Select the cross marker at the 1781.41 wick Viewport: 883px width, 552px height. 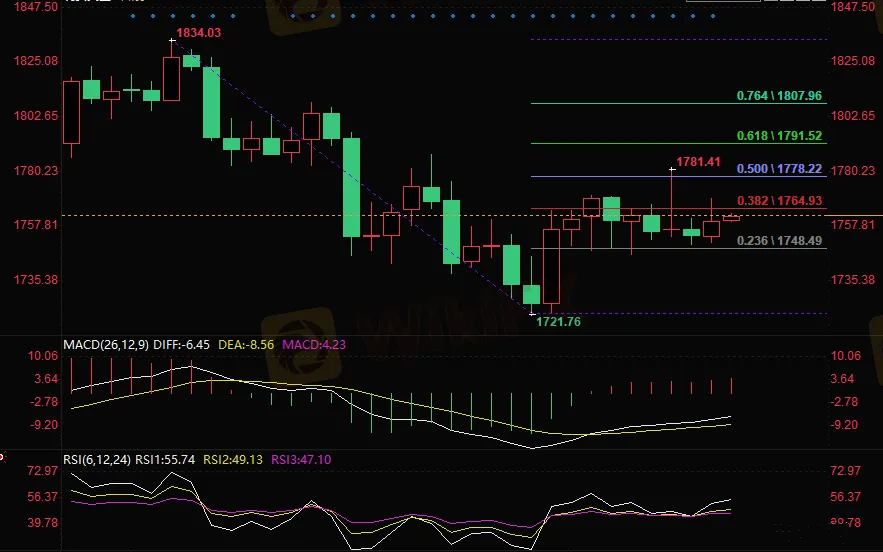[672, 169]
